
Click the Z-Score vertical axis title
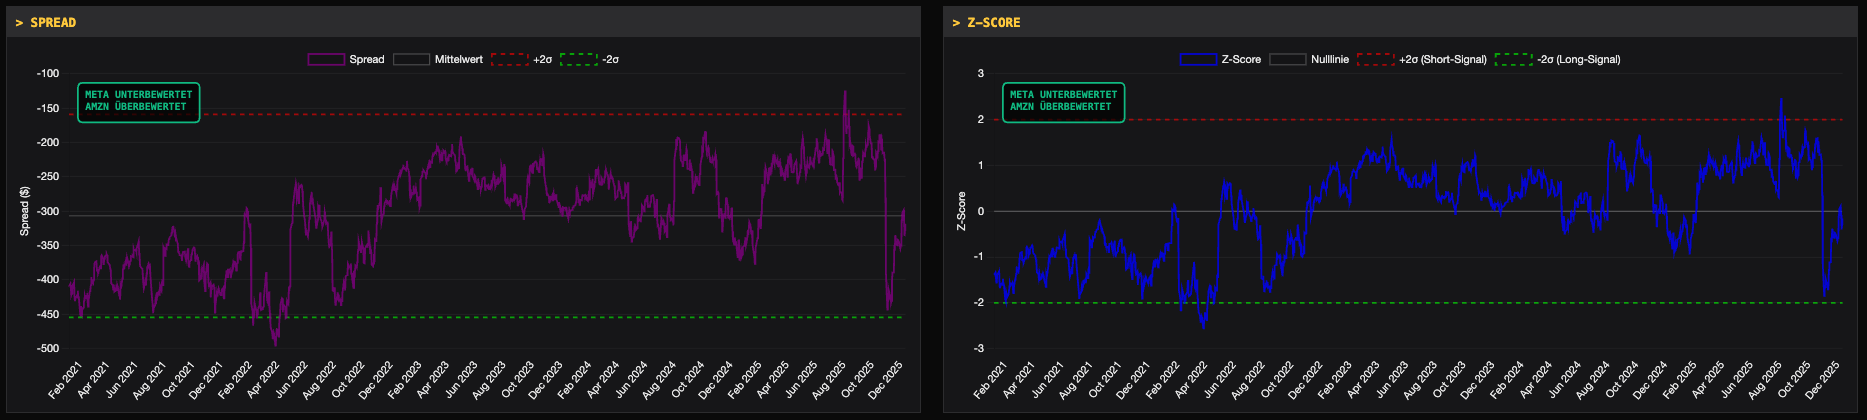(961, 211)
